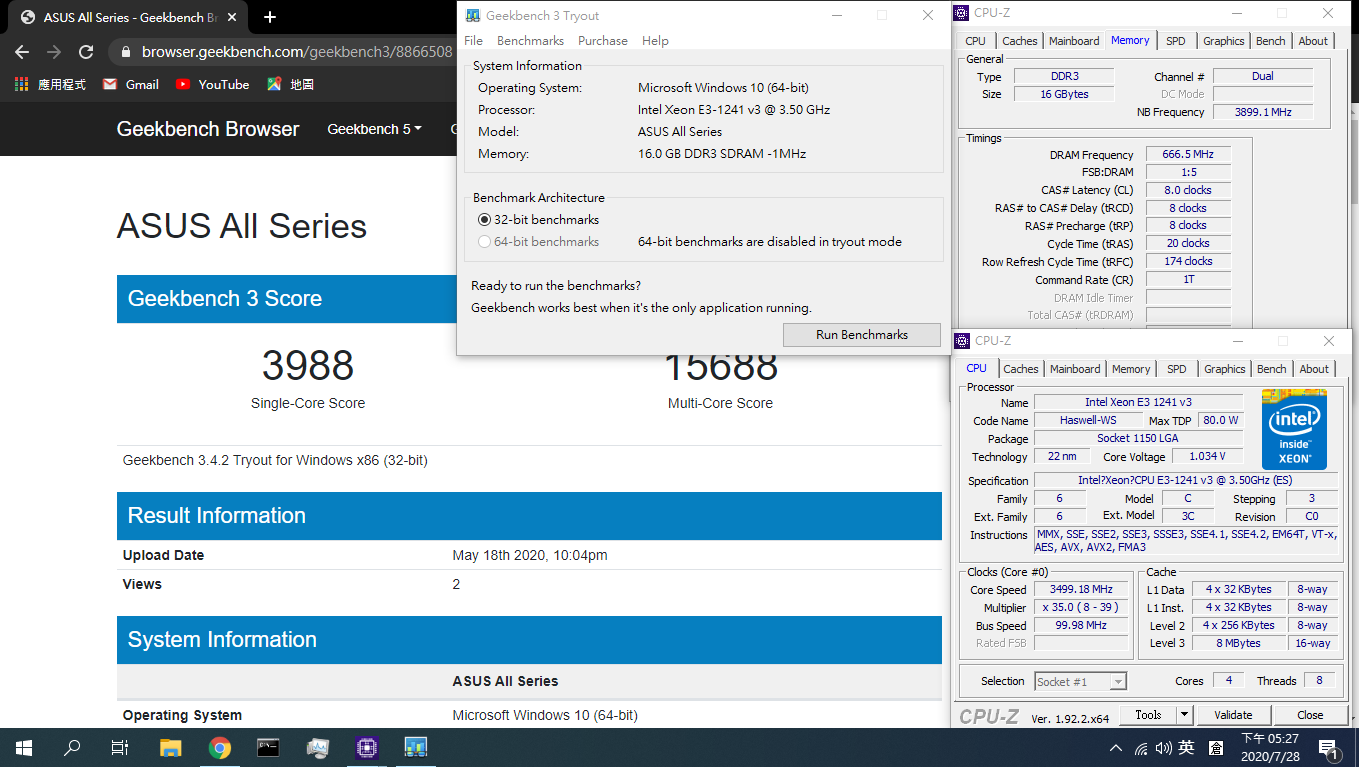Open Bench tab in CPU-Z processor window
Screen dimensions: 1359x767
tap(1272, 369)
